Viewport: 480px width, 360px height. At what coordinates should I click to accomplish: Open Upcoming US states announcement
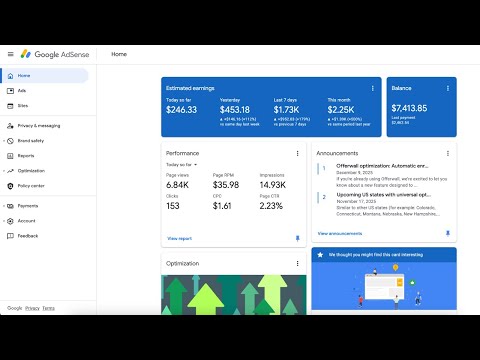click(x=384, y=195)
